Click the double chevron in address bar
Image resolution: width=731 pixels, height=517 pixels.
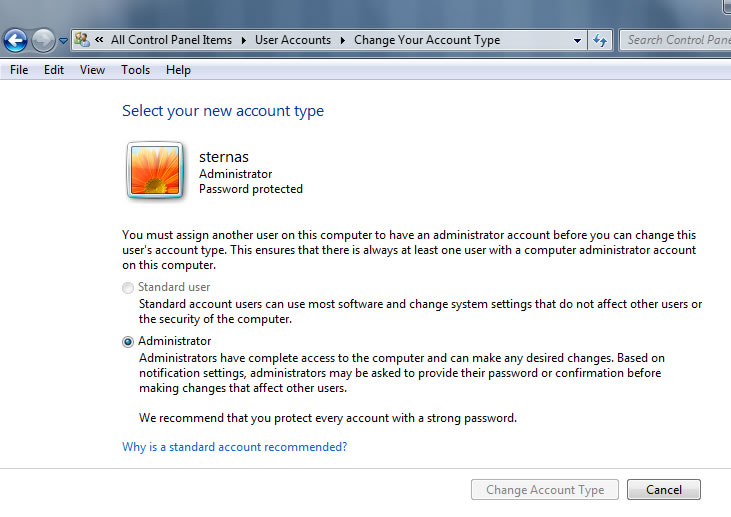pos(99,40)
